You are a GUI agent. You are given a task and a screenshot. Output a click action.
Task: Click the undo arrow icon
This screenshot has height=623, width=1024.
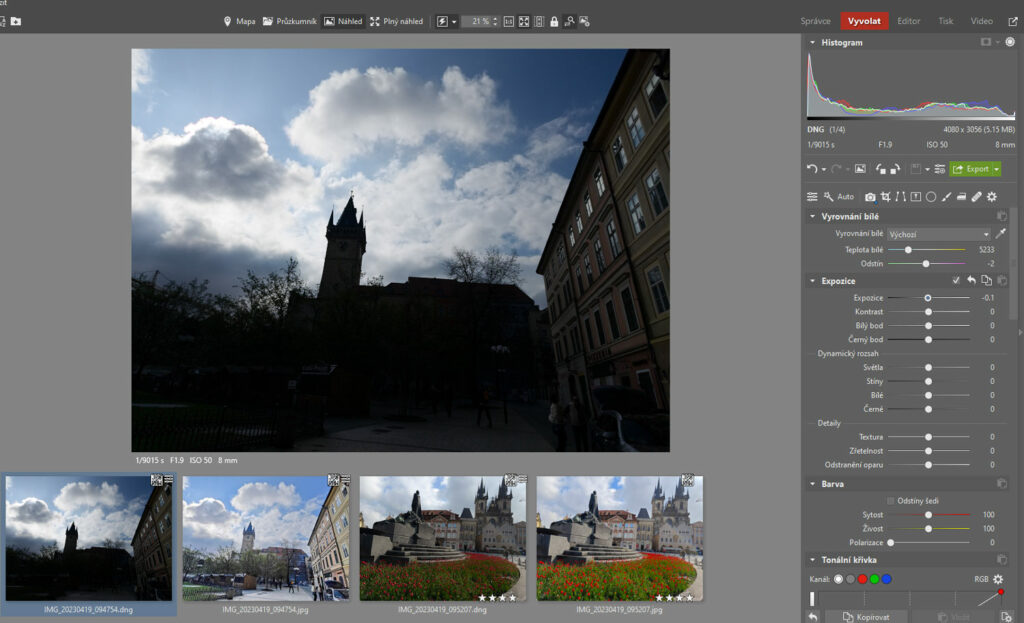tap(813, 169)
